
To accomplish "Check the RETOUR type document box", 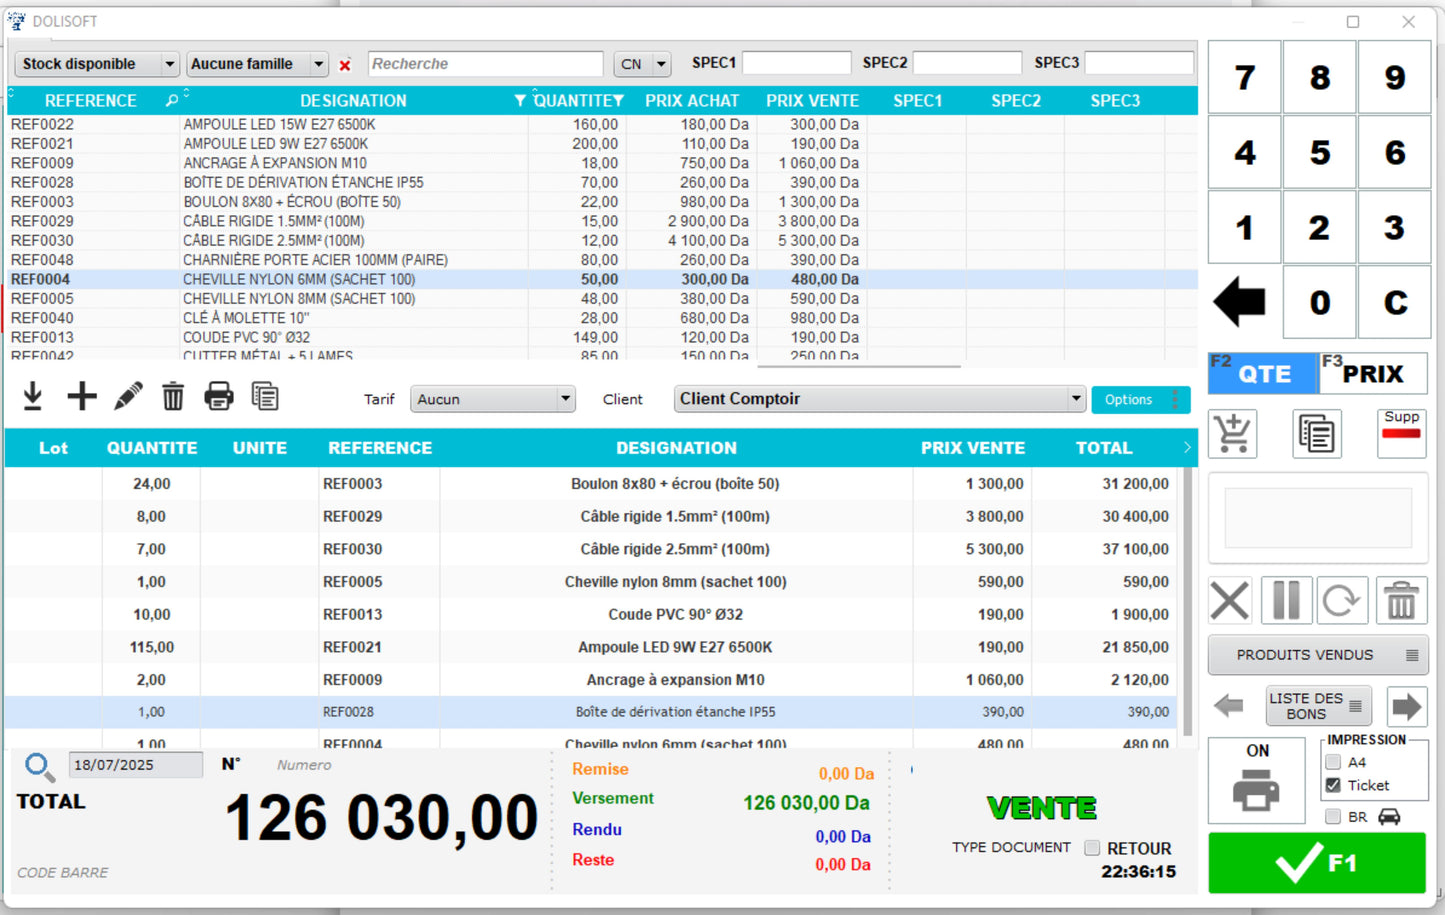I will click(x=1092, y=848).
